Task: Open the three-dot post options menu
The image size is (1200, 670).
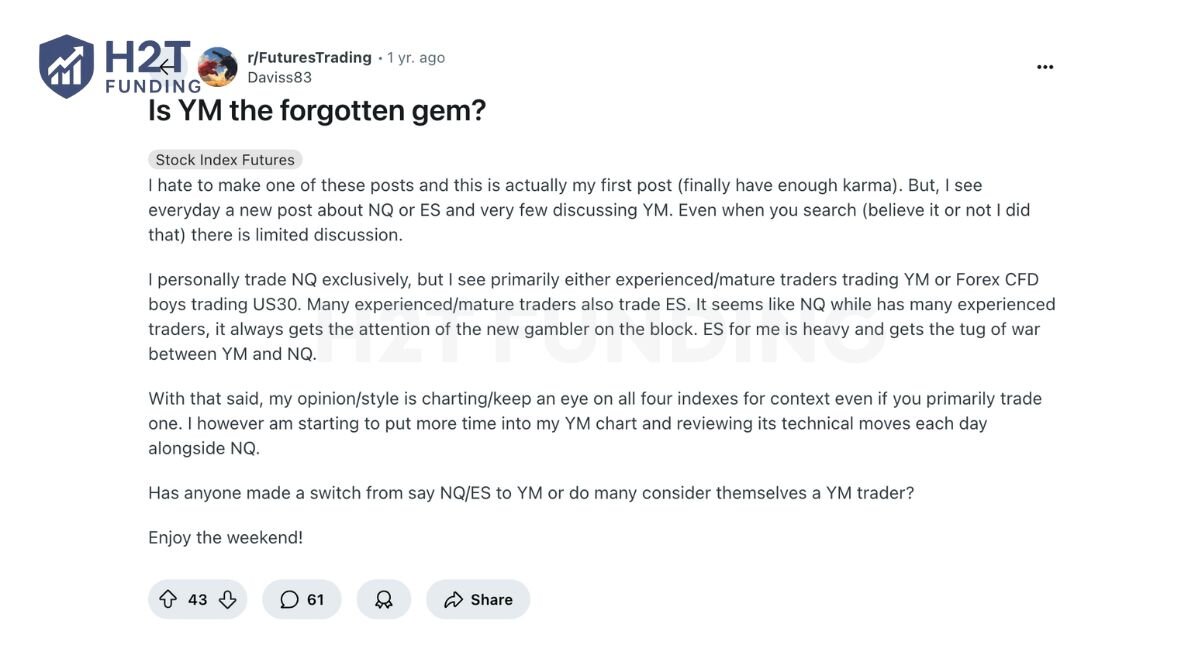Action: click(x=1045, y=67)
